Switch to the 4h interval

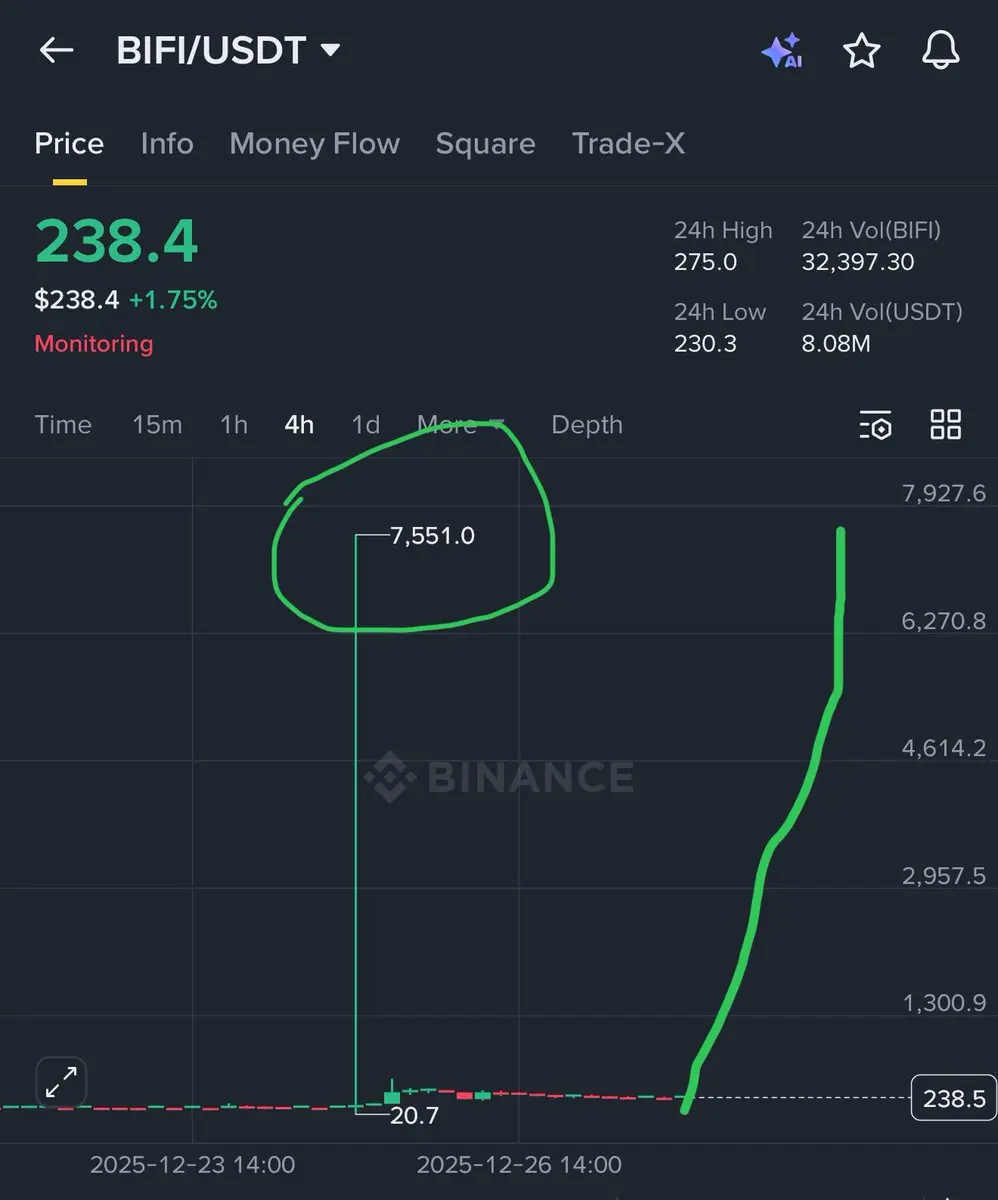click(x=299, y=424)
